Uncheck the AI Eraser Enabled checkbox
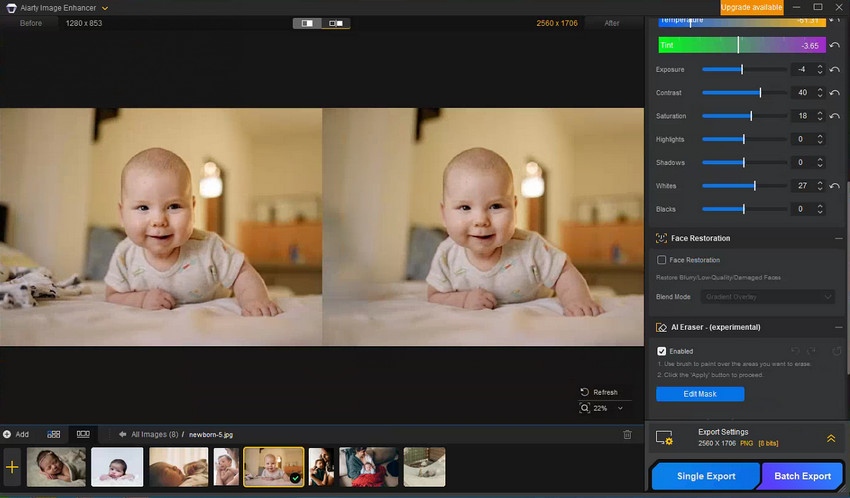850x498 pixels. [661, 351]
